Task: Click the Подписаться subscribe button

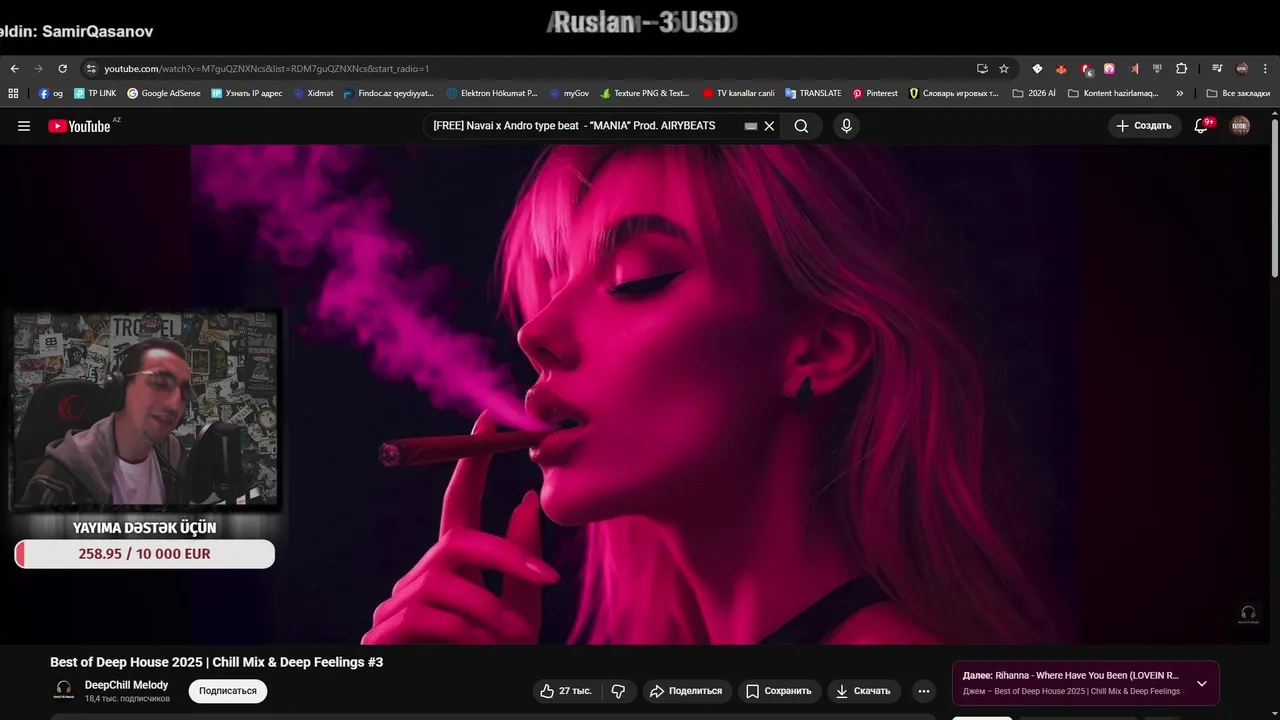Action: pyautogui.click(x=228, y=691)
